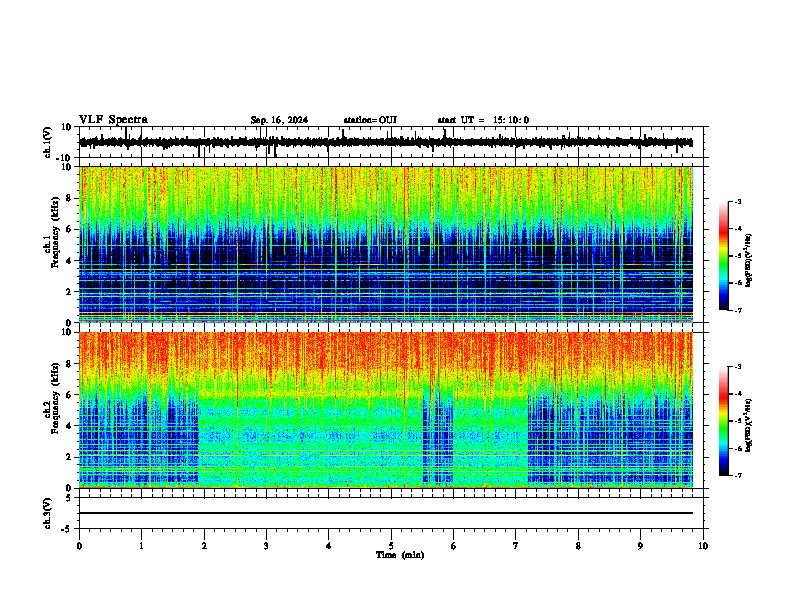792x612 pixels.
Task: Click the "start UT = 15:10: 0" label
Action: coord(483,120)
